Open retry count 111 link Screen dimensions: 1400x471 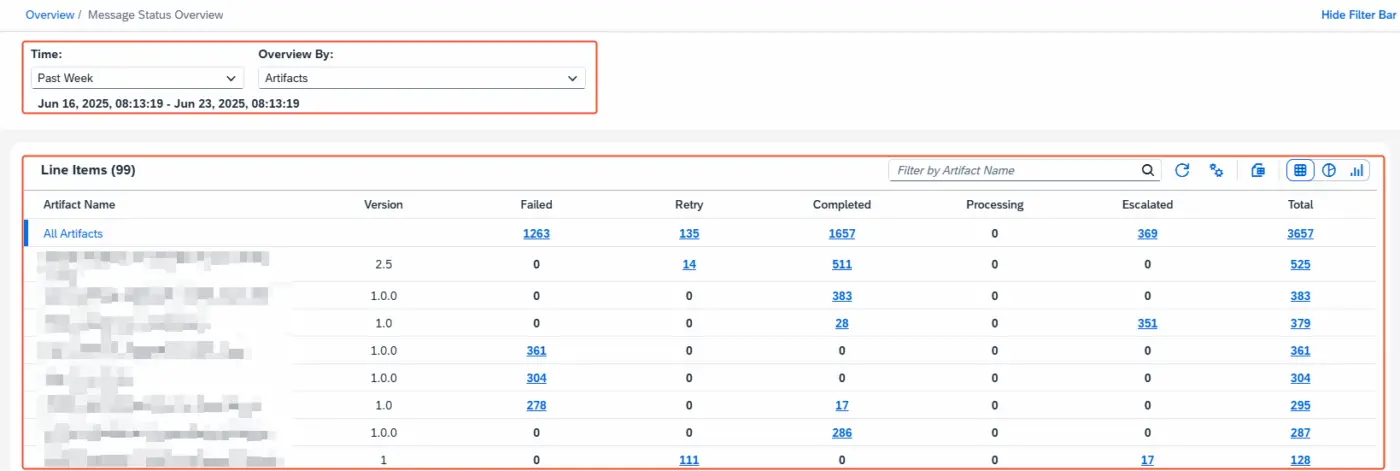click(x=689, y=460)
